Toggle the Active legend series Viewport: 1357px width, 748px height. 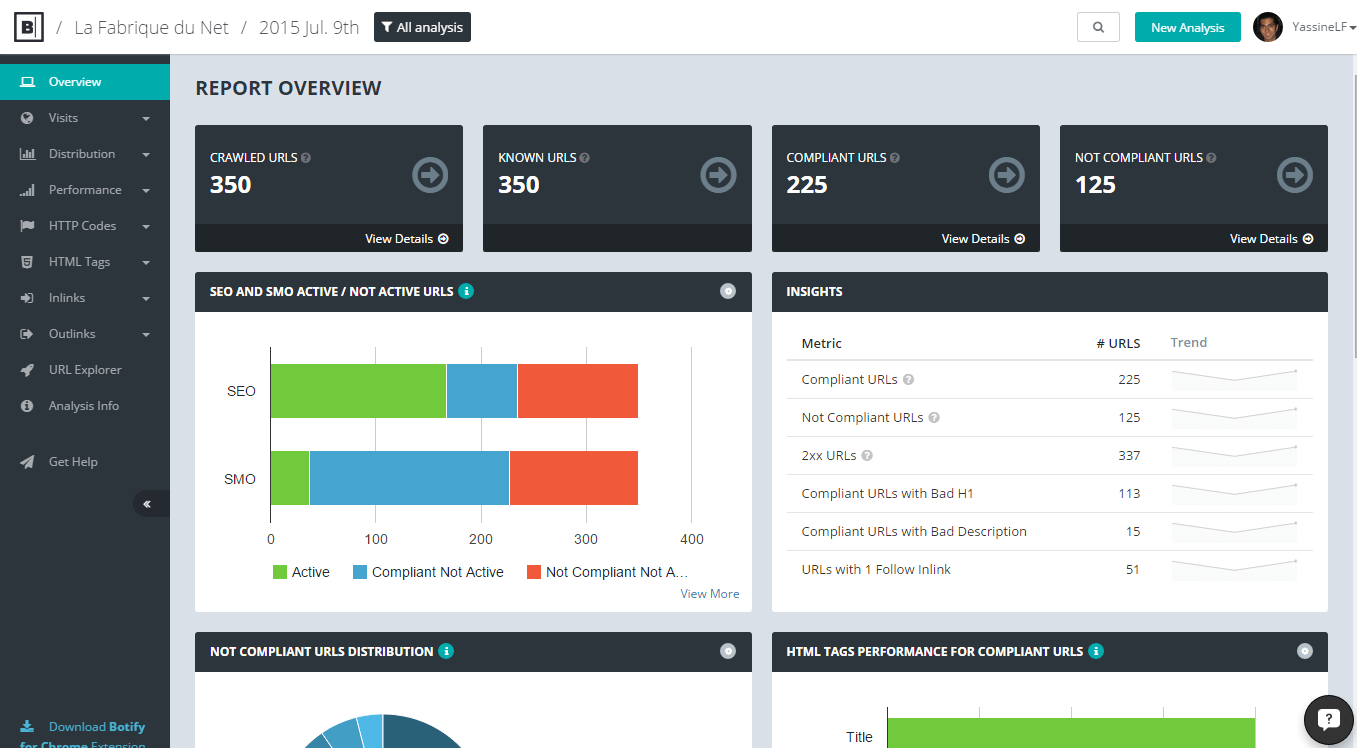[x=301, y=572]
